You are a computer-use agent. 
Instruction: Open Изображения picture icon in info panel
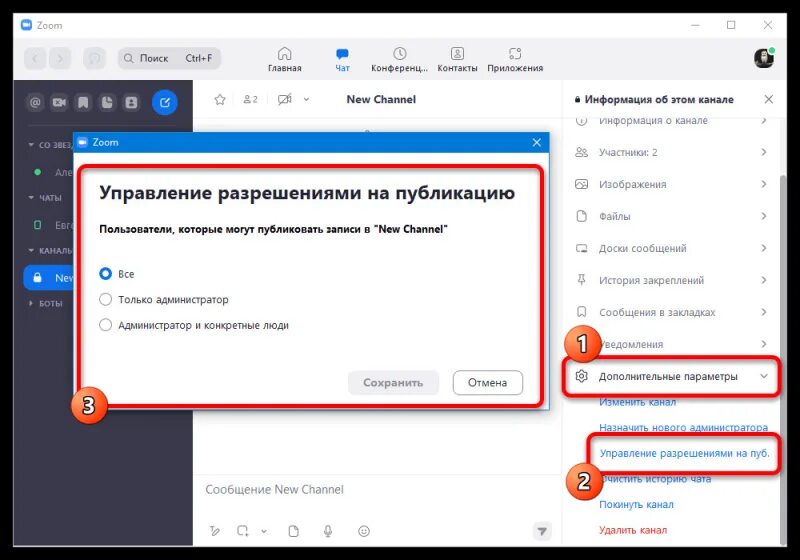click(581, 184)
